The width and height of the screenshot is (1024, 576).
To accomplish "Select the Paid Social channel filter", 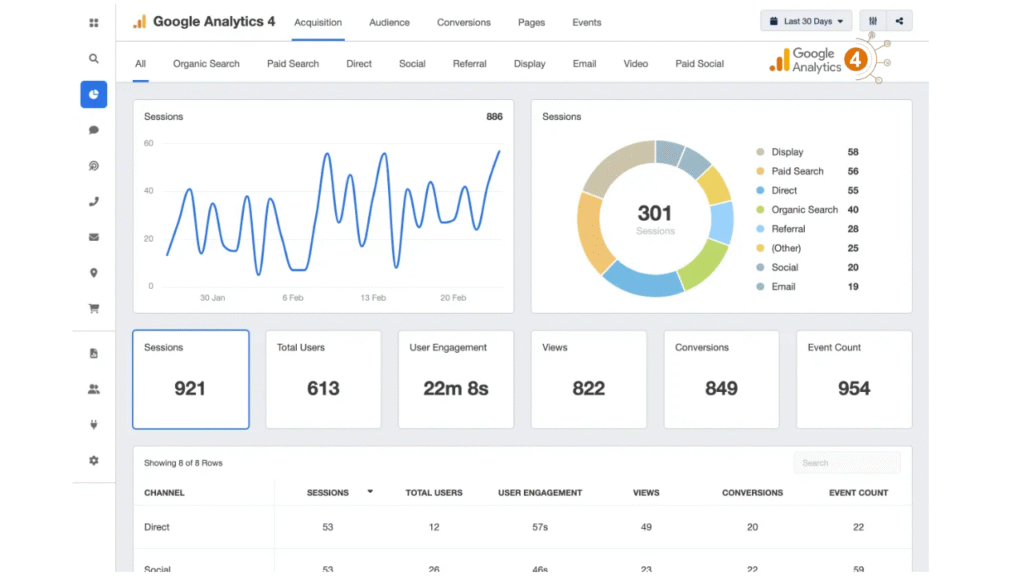I will [699, 64].
